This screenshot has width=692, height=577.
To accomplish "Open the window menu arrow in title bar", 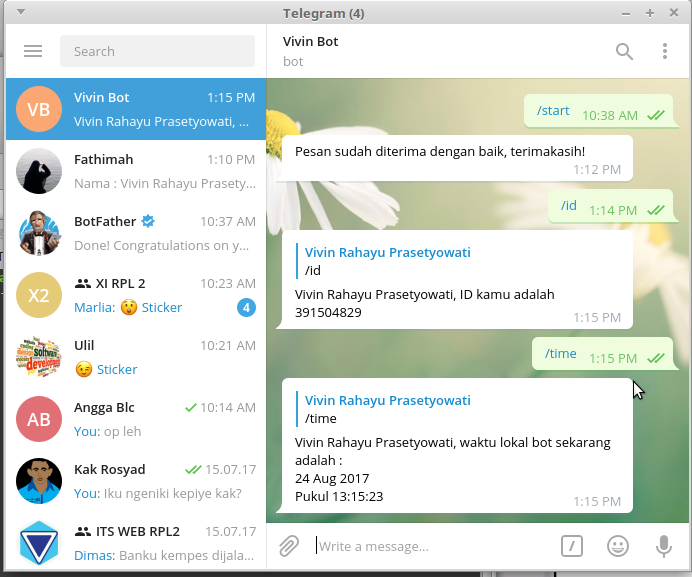I will point(20,12).
